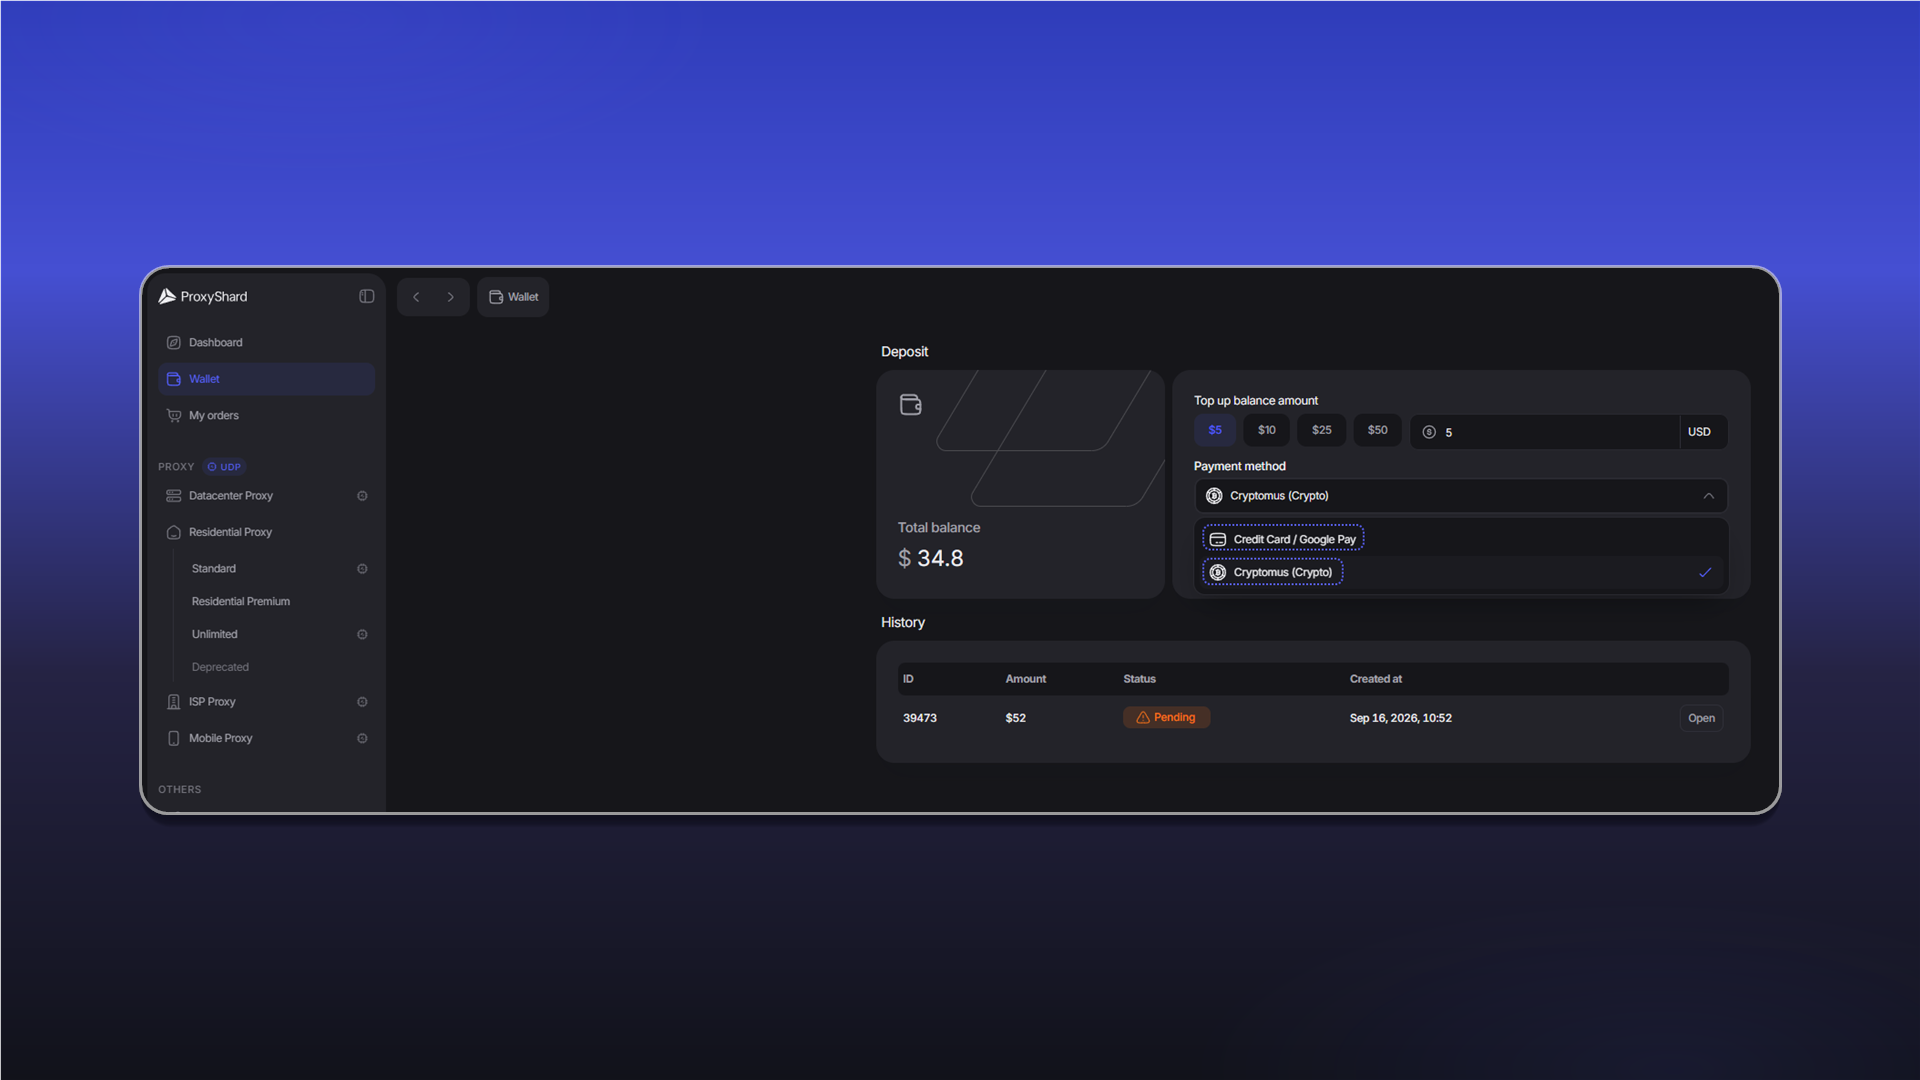The height and width of the screenshot is (1080, 1920).
Task: Click the Wallet breadcrumb tab
Action: pos(513,297)
